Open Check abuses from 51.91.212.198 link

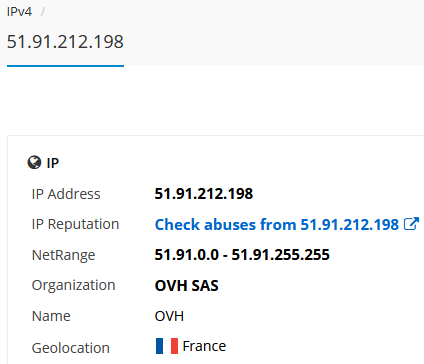pyautogui.click(x=277, y=224)
